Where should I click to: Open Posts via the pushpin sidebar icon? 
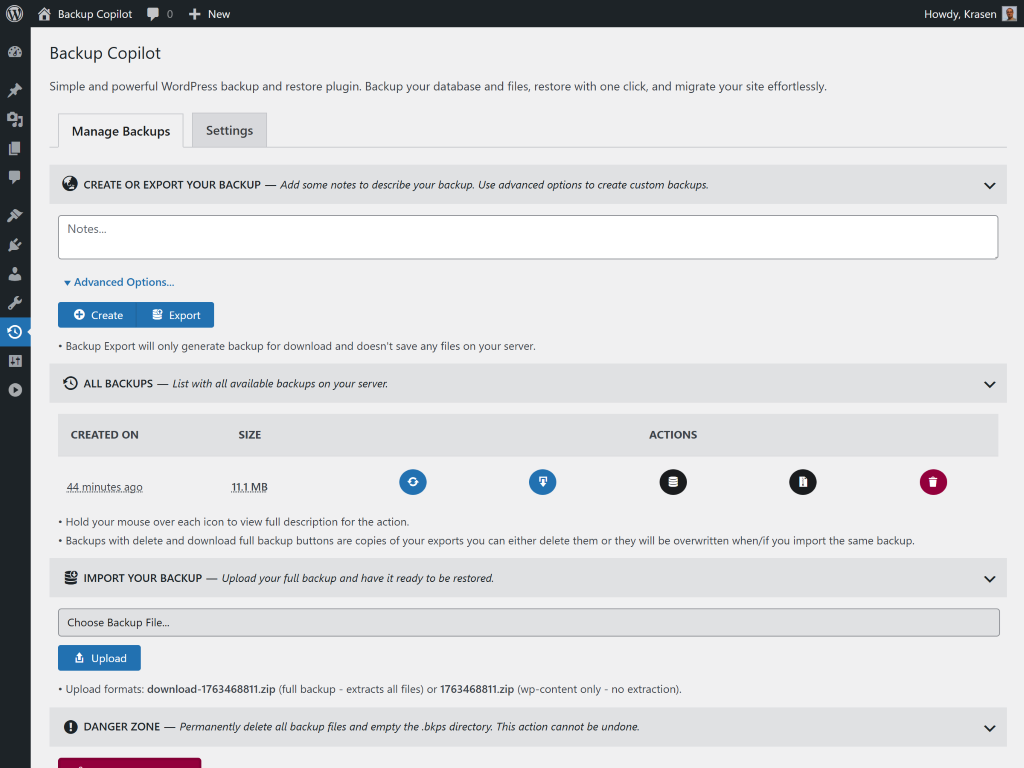14,90
